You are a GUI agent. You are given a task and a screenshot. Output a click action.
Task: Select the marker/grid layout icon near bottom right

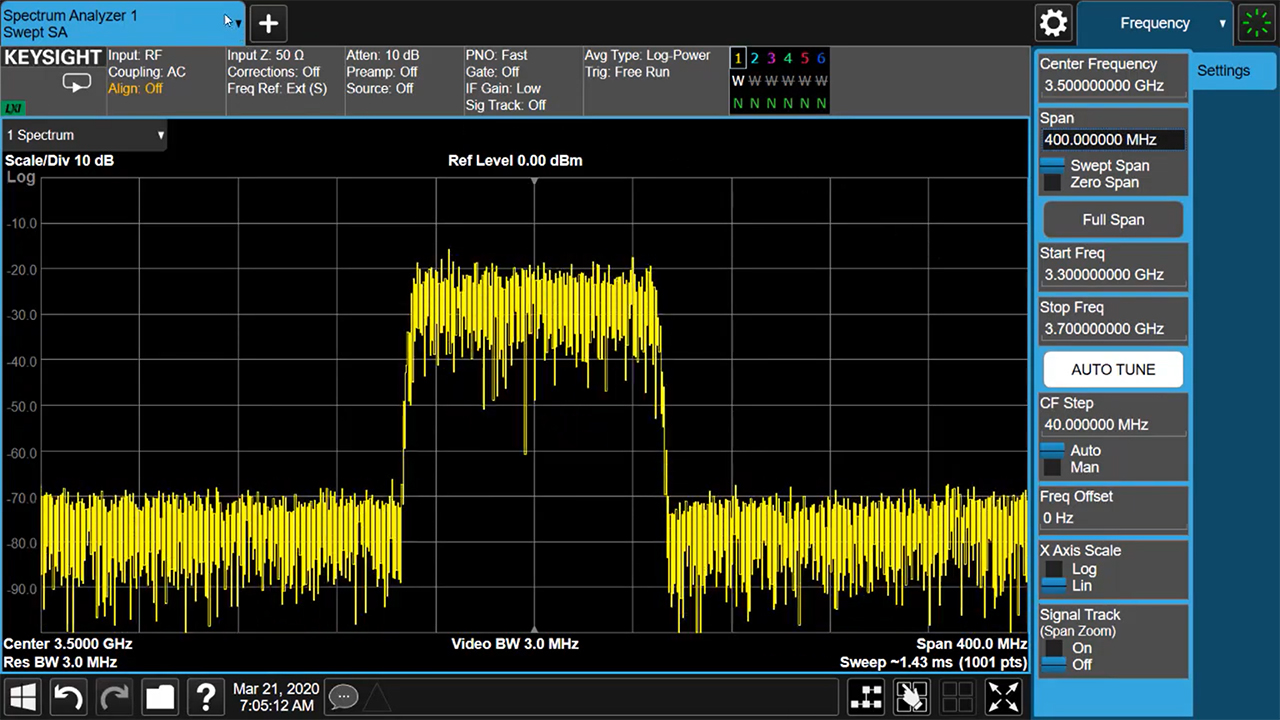click(x=867, y=697)
